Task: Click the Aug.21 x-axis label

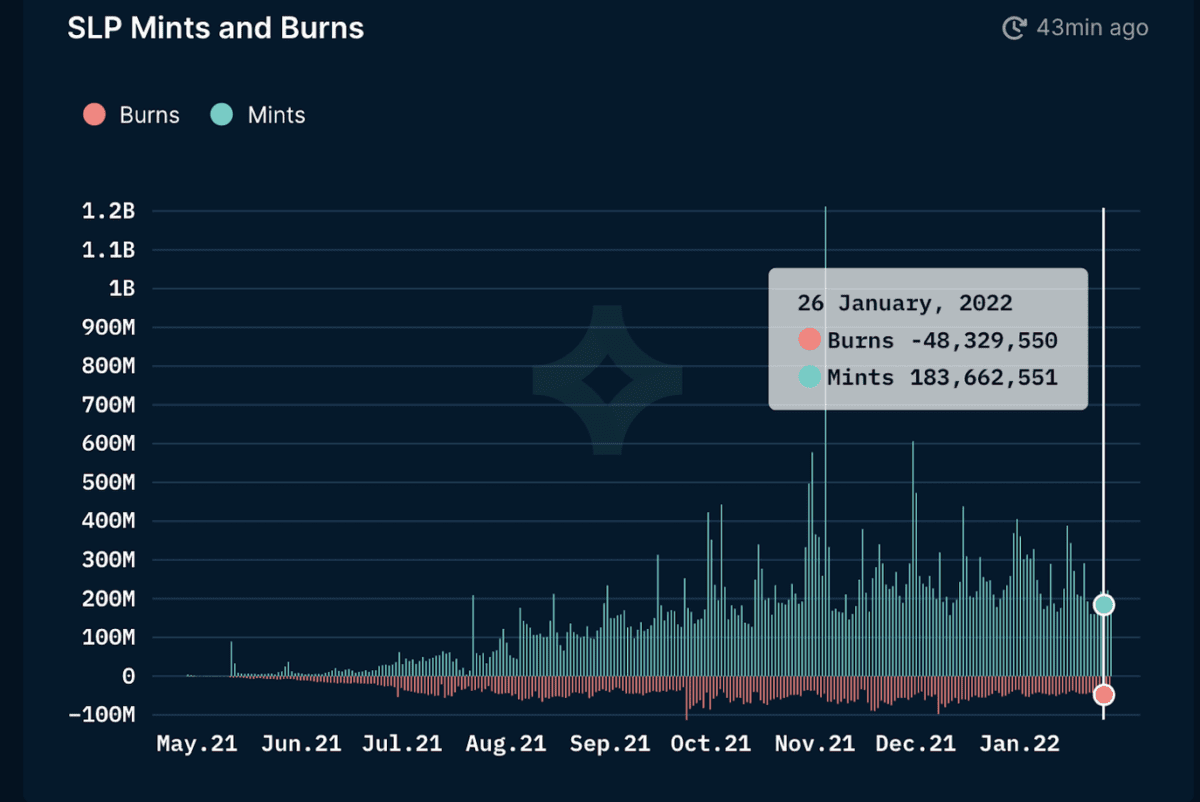Action: pos(505,744)
